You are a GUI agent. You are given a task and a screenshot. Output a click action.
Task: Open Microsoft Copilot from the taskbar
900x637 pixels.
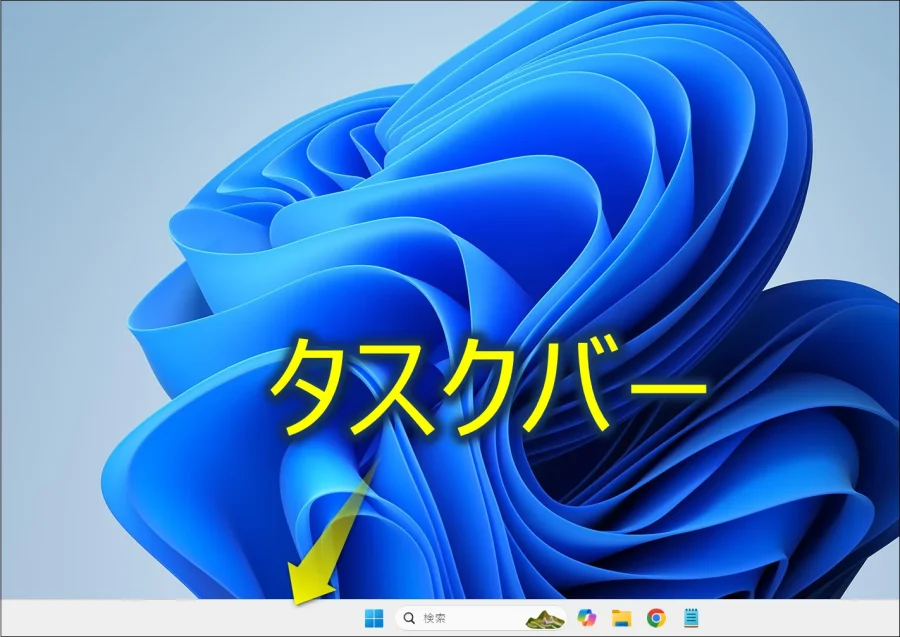(x=587, y=618)
